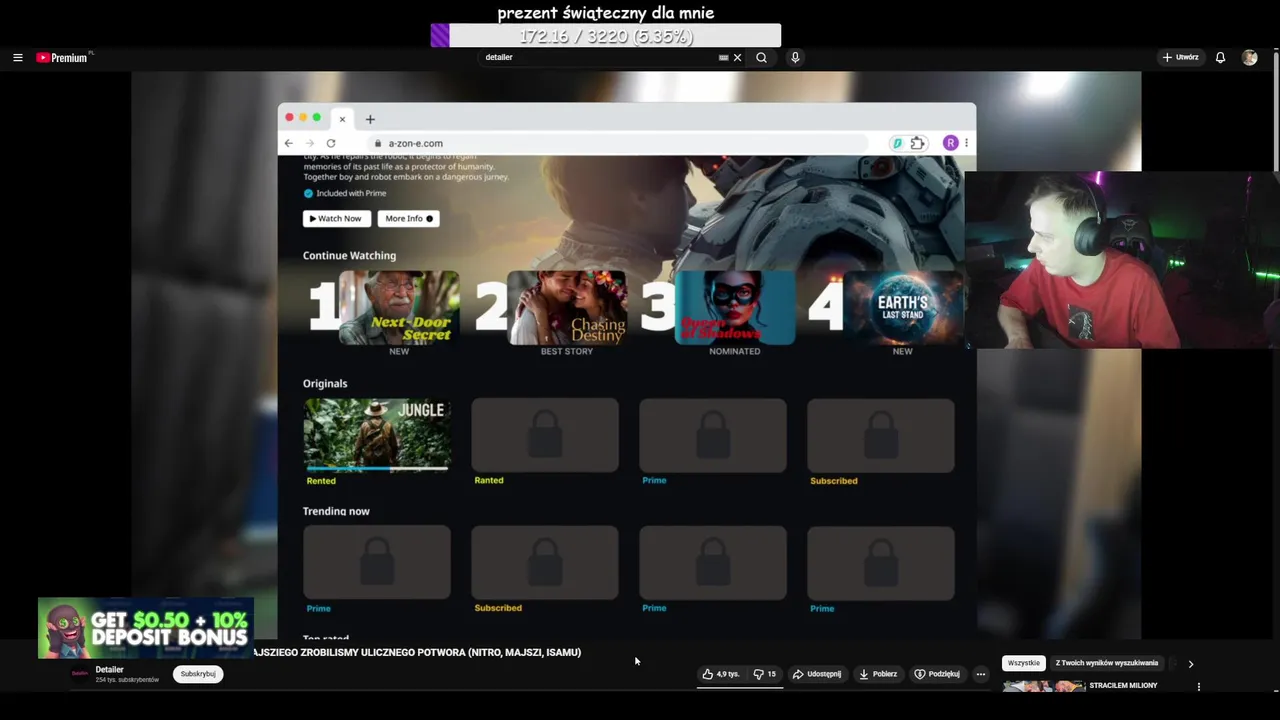Click the teal extension icon in the video's browser
1280x720 pixels.
(897, 143)
